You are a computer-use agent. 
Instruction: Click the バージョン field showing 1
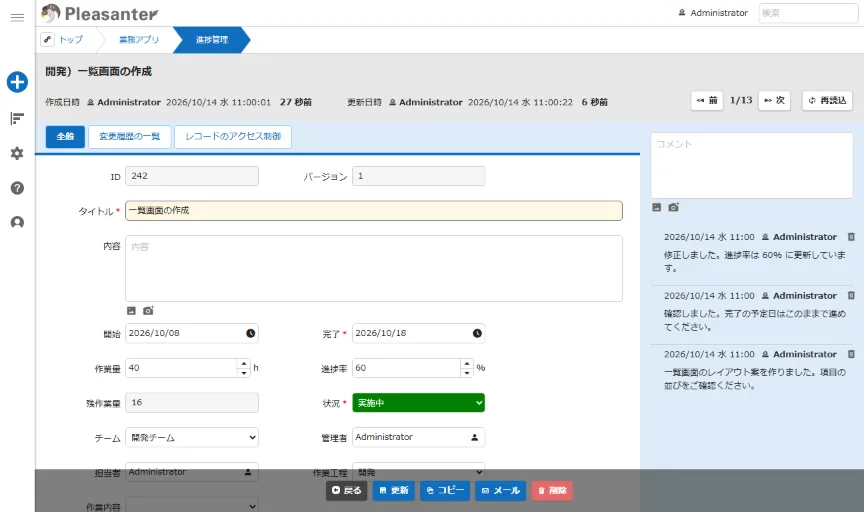[x=418, y=176]
